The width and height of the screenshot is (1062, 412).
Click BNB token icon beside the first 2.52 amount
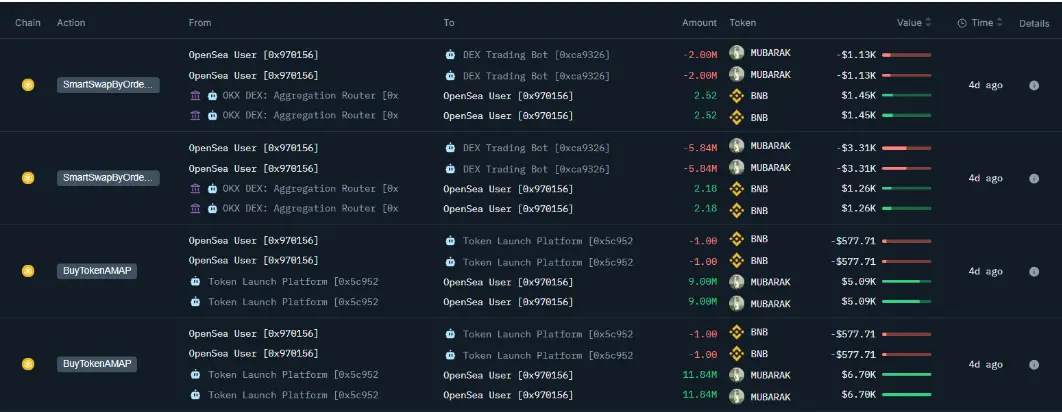(737, 96)
